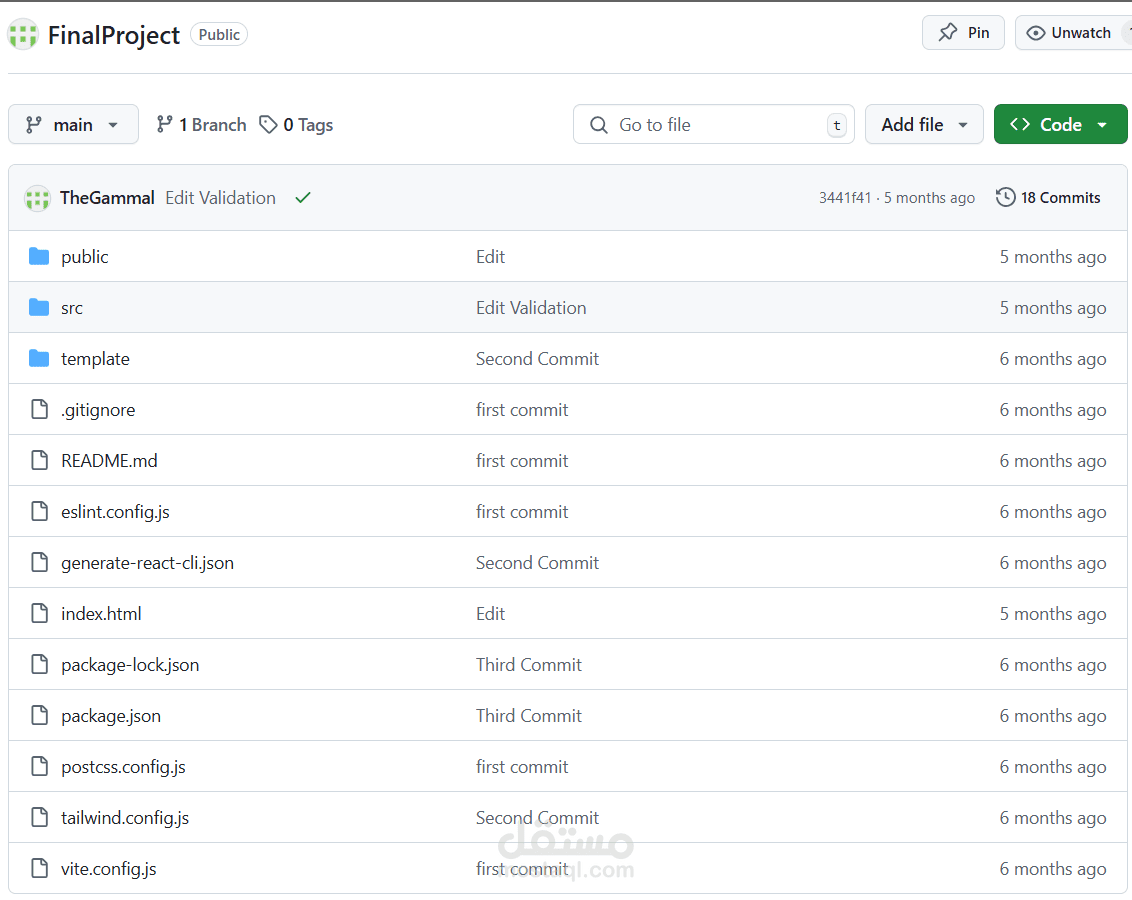Toggle the Unwatch repository button
Viewport: 1132px width, 900px height.
coord(1070,33)
